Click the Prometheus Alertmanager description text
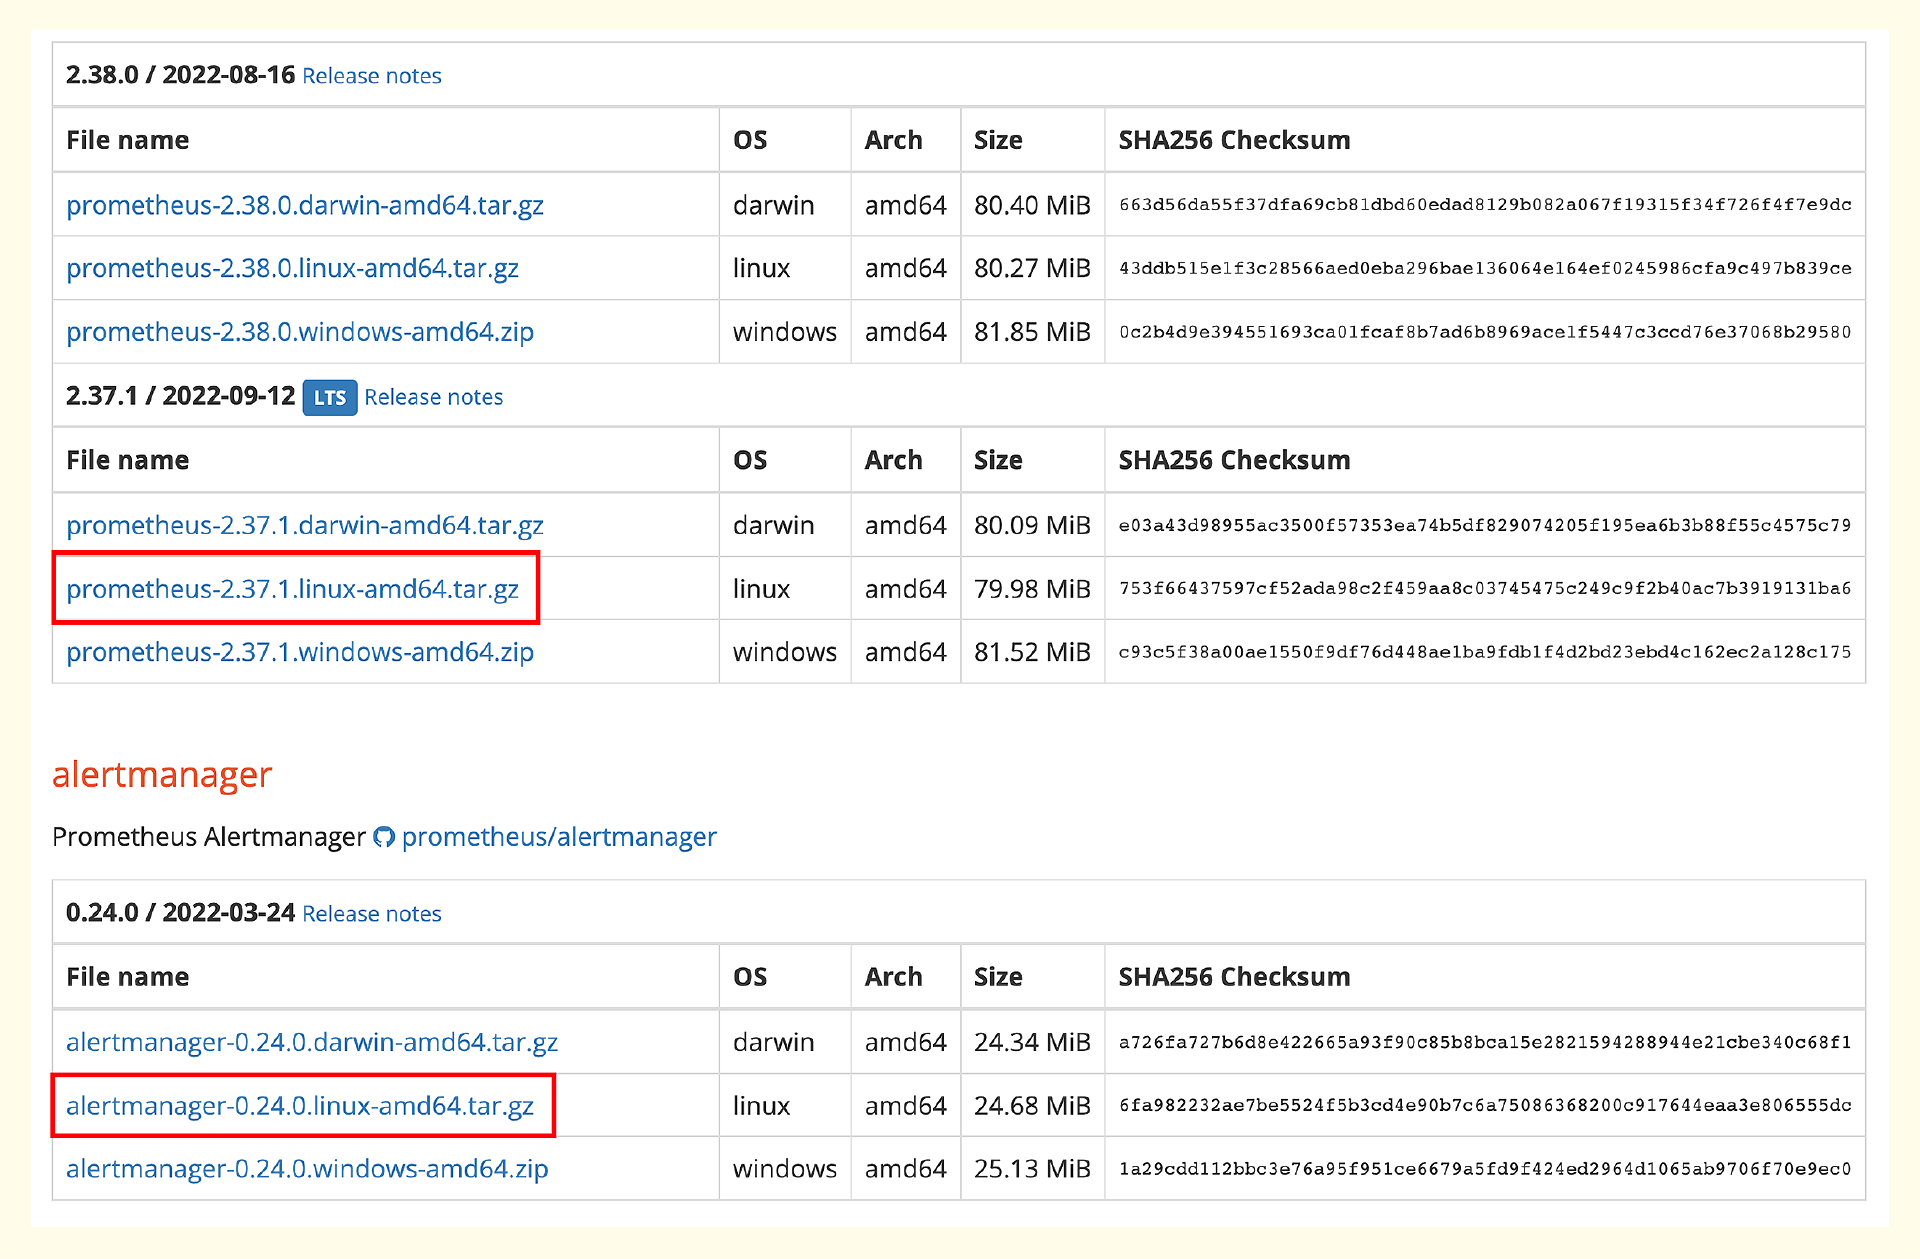This screenshot has width=1920, height=1259. point(209,837)
